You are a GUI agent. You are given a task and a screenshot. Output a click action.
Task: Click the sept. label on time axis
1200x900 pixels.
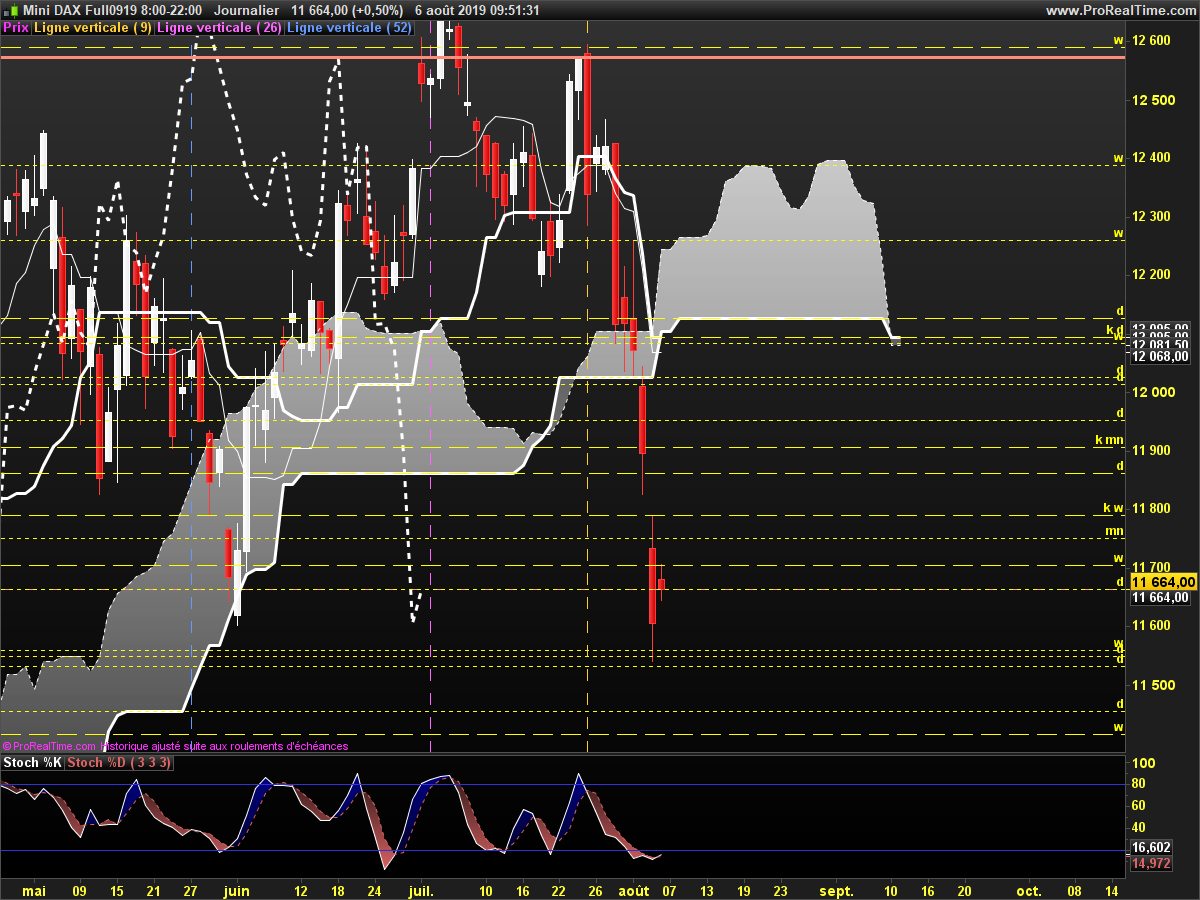click(837, 890)
